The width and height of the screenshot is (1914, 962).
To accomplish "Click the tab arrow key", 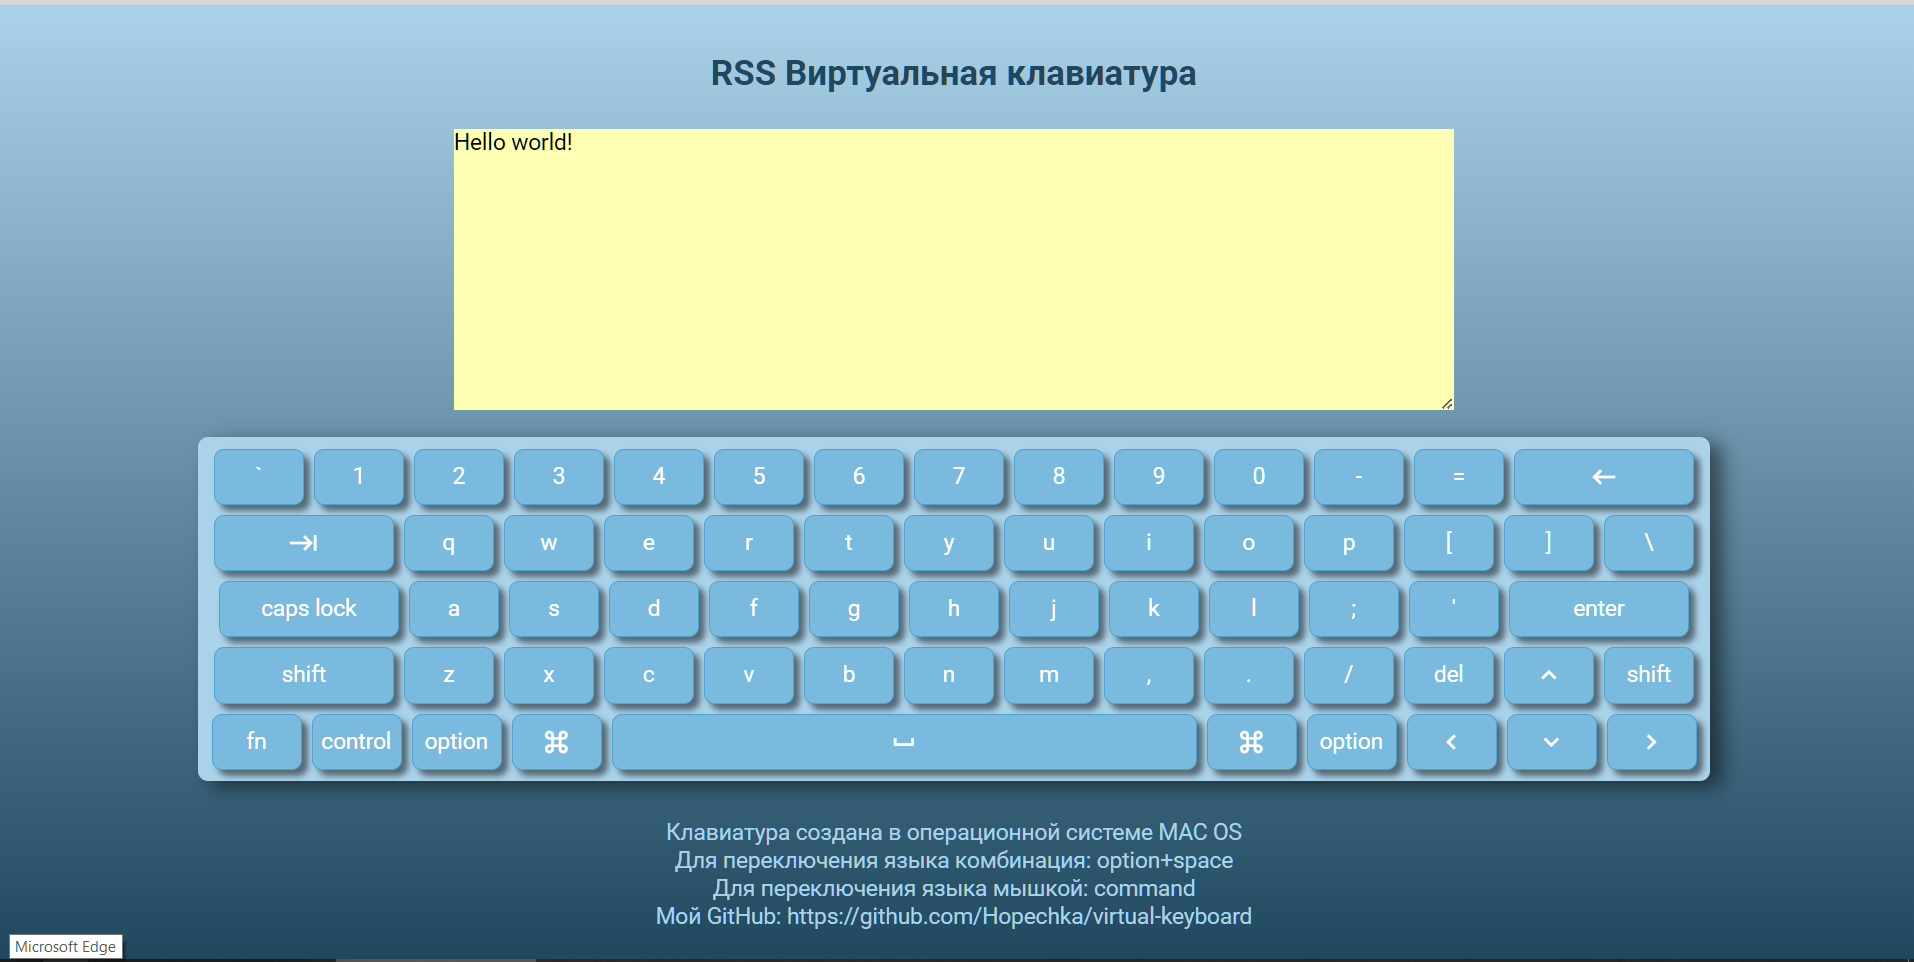I will [x=304, y=543].
